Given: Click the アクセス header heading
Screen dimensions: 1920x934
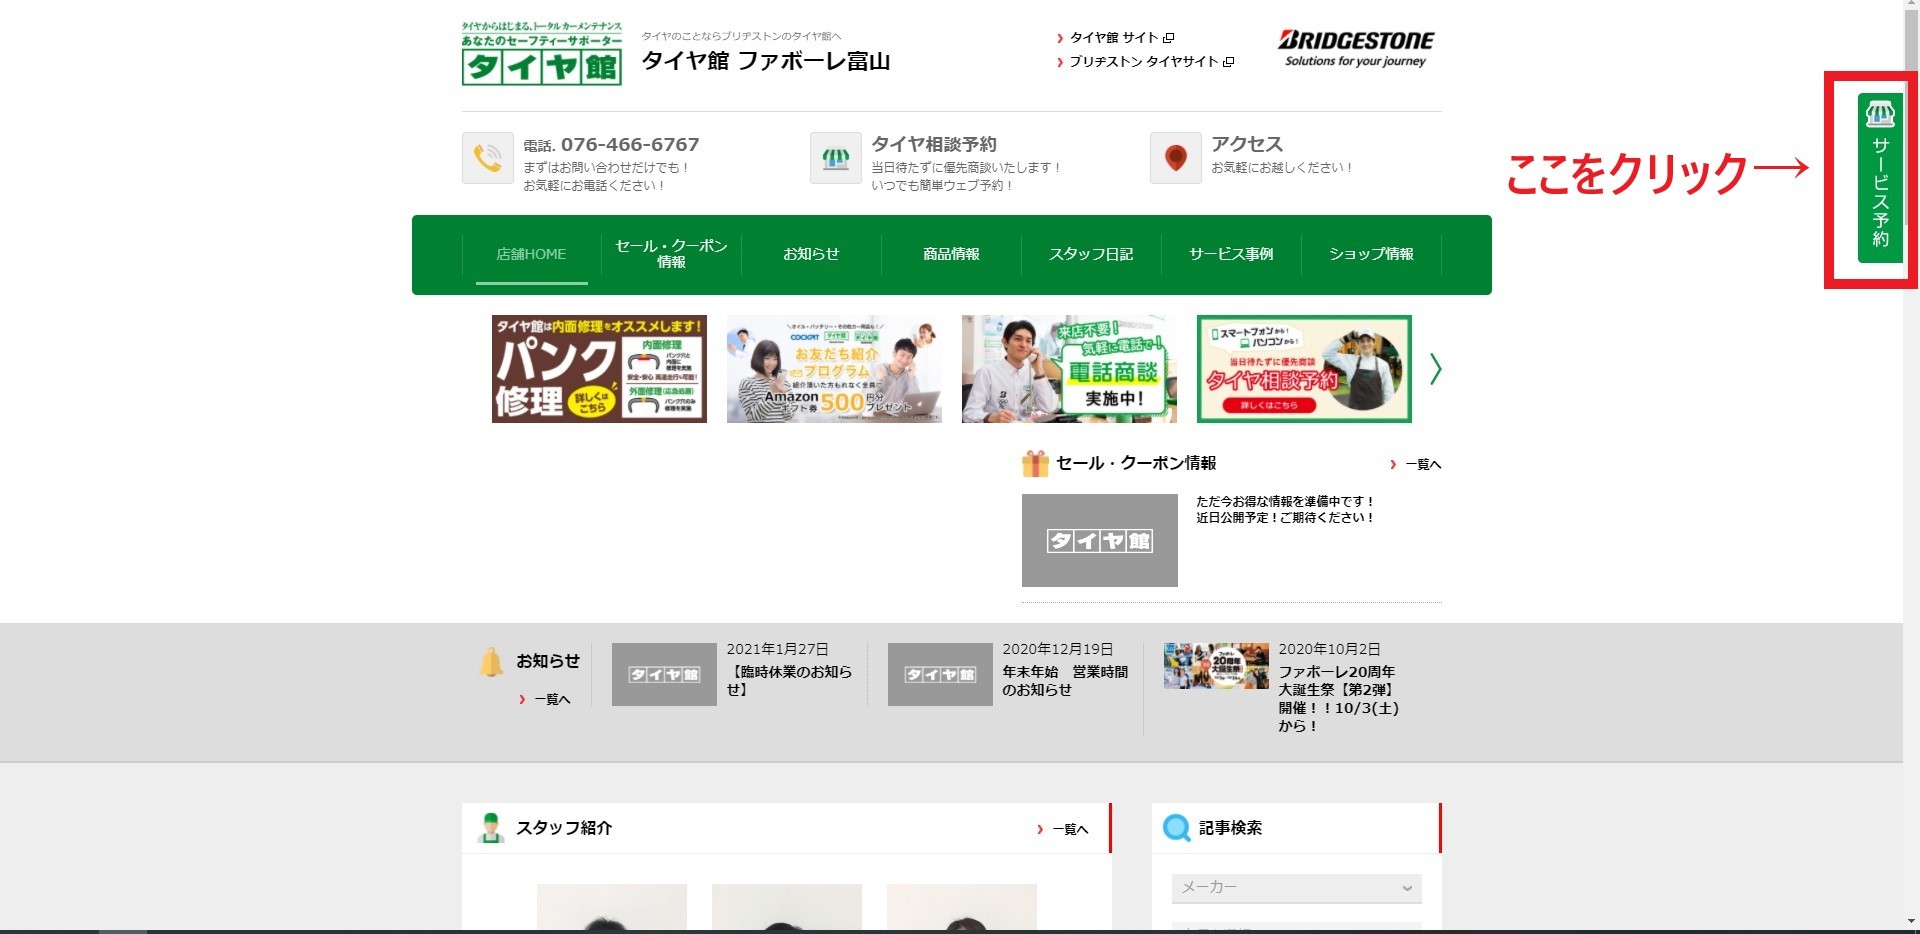Looking at the screenshot, I should [x=1247, y=144].
